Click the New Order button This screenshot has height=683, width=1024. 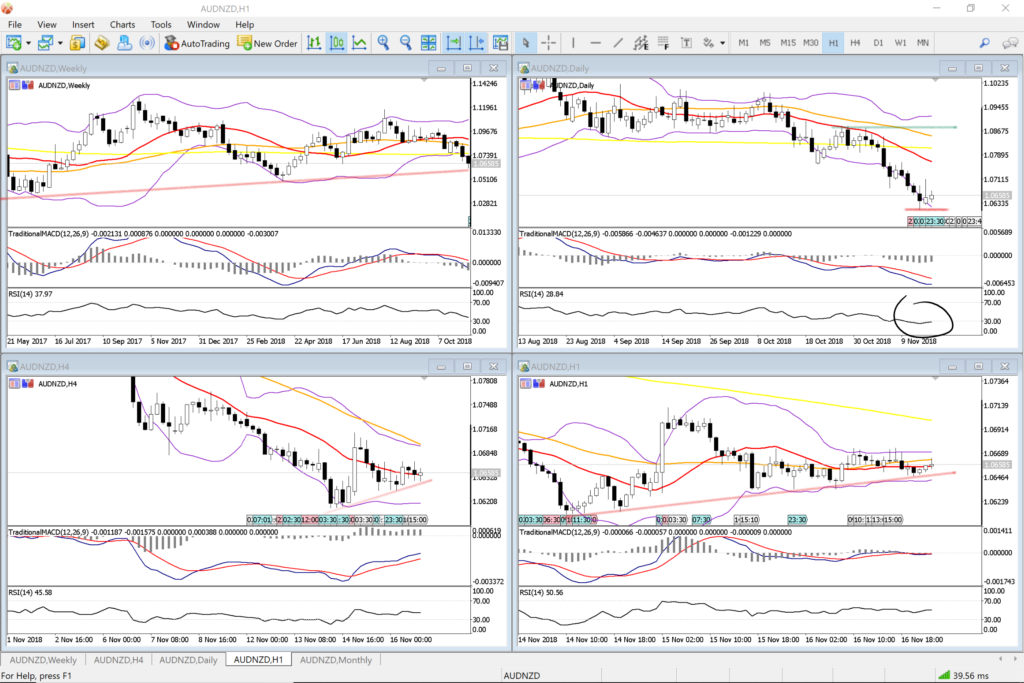click(267, 43)
